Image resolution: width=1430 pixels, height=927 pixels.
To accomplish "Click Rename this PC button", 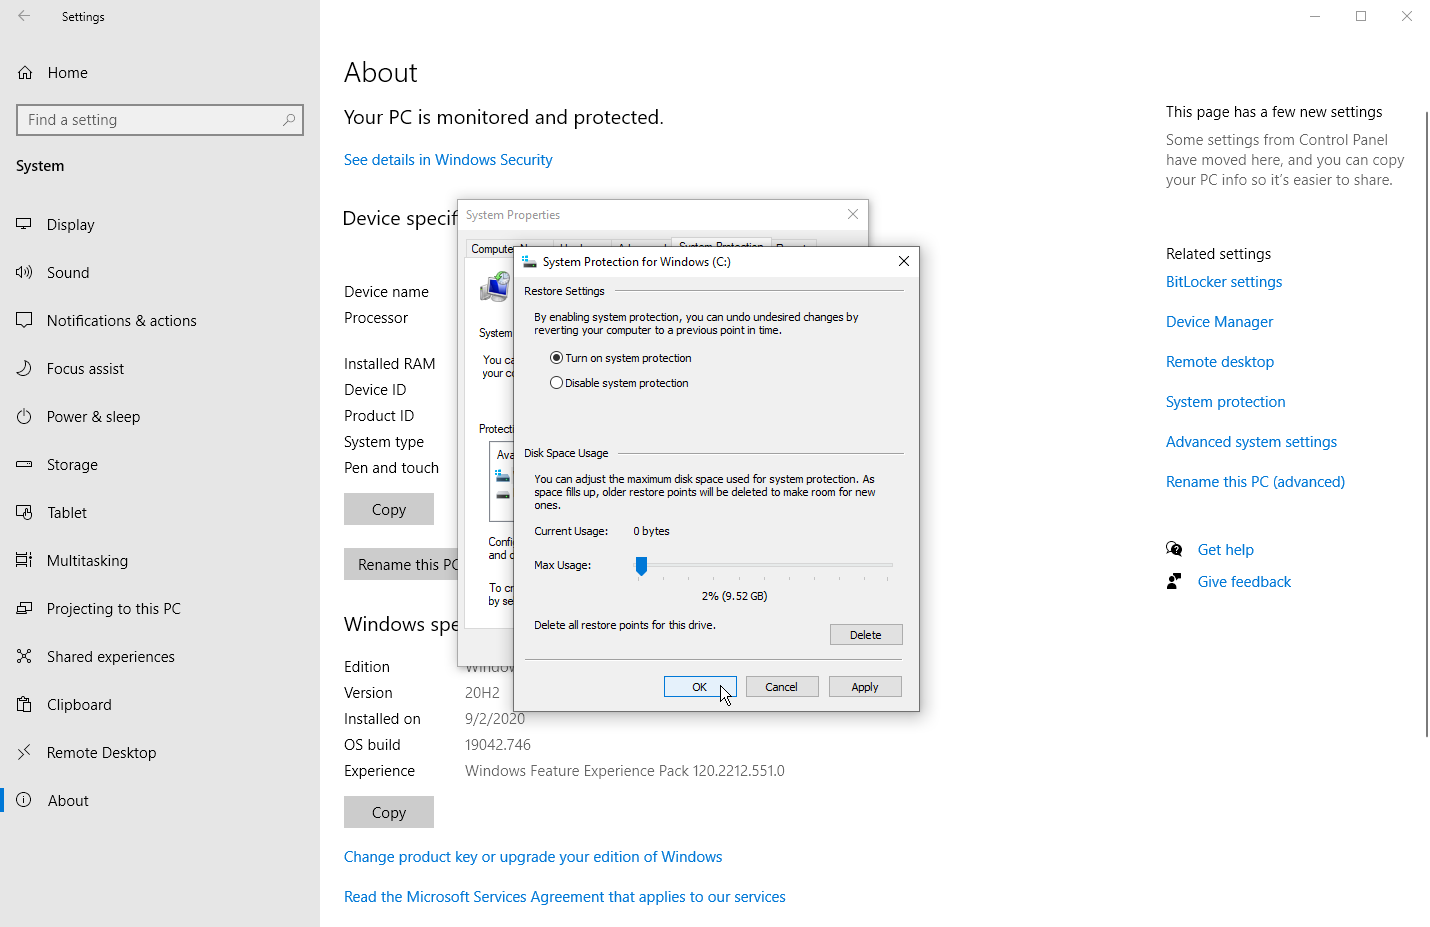I will 401,564.
